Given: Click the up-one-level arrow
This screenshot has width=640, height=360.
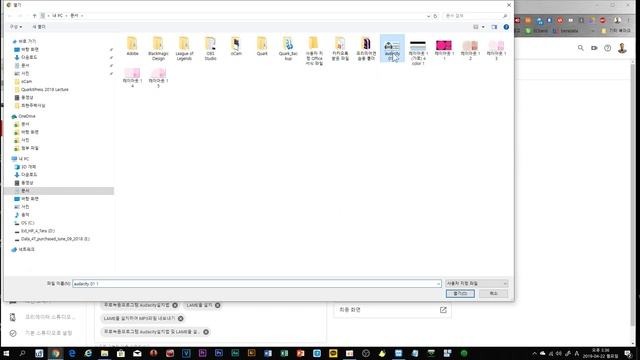Looking at the screenshot, I should tap(34, 16).
